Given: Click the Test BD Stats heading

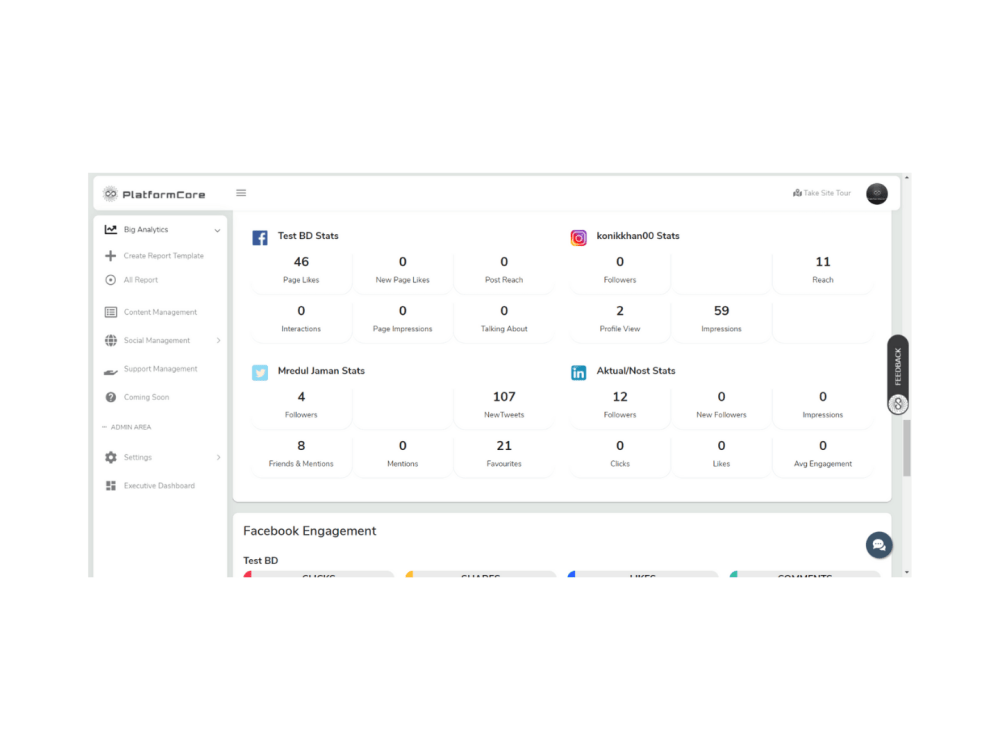Looking at the screenshot, I should click(x=308, y=236).
